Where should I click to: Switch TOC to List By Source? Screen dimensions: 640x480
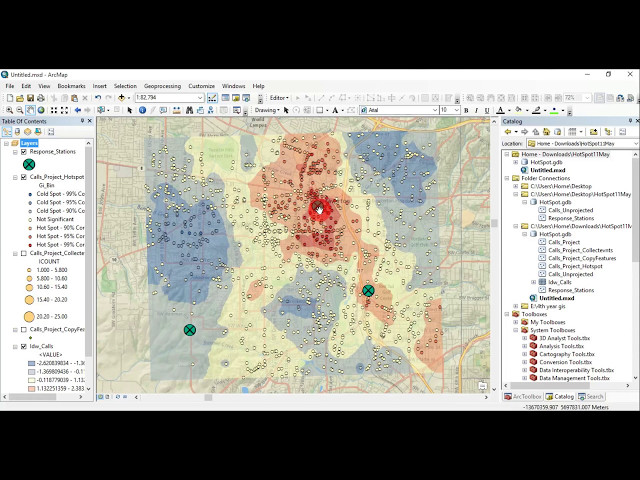tap(17, 132)
